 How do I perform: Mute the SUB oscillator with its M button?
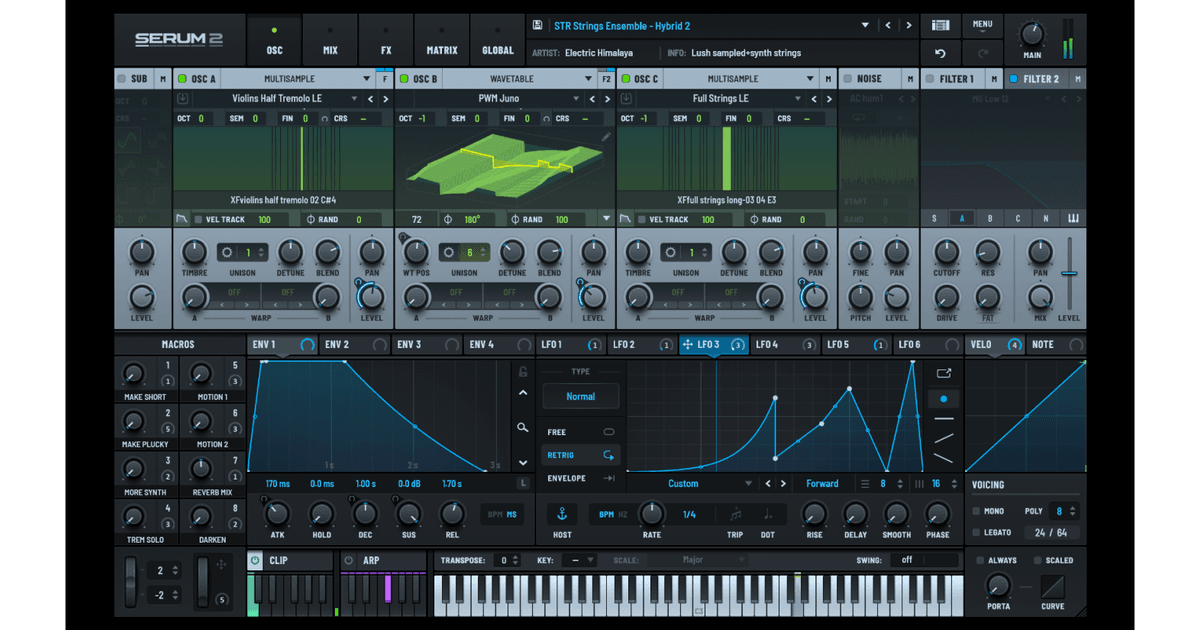coord(163,78)
